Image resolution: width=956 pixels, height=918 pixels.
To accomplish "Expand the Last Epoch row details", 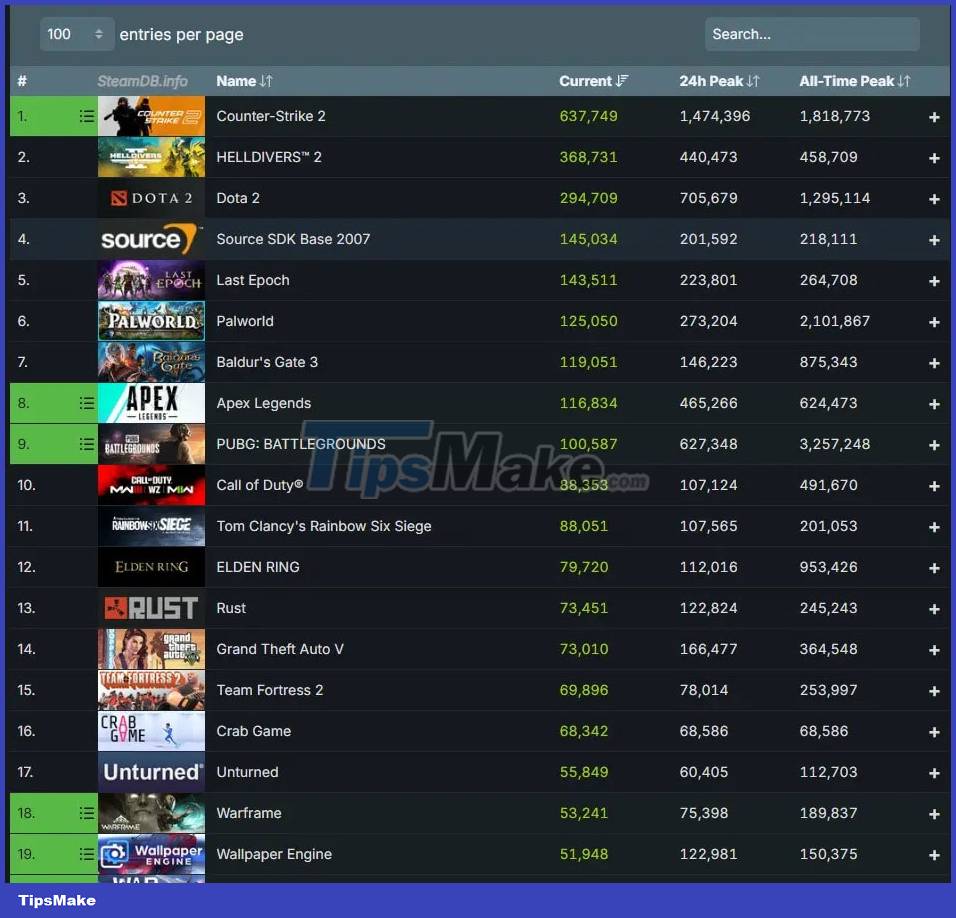I will (933, 280).
